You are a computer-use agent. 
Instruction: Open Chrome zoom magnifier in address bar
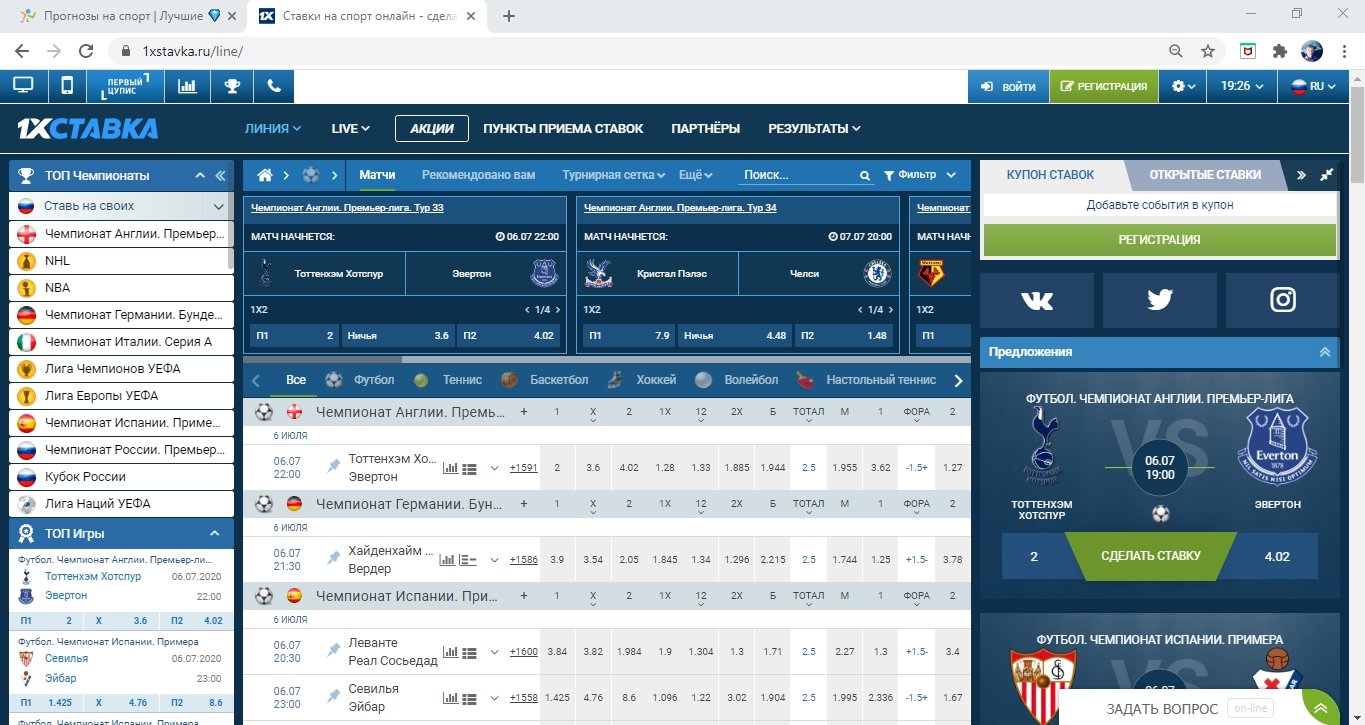coord(1176,50)
